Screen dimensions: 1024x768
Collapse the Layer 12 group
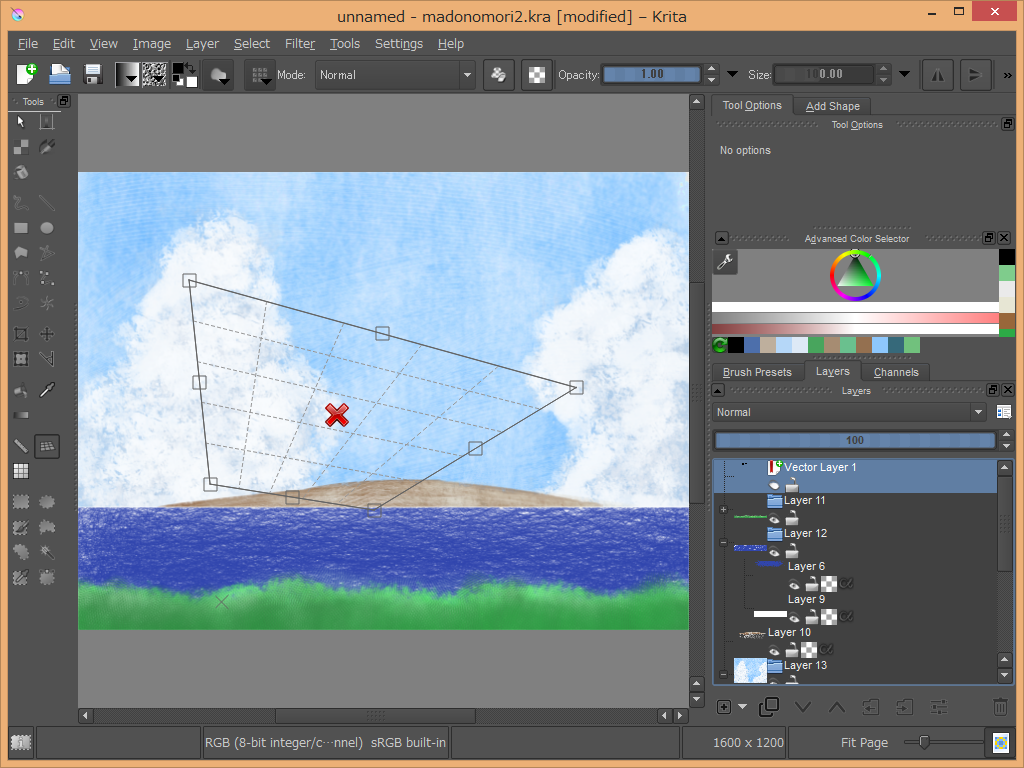(x=723, y=542)
